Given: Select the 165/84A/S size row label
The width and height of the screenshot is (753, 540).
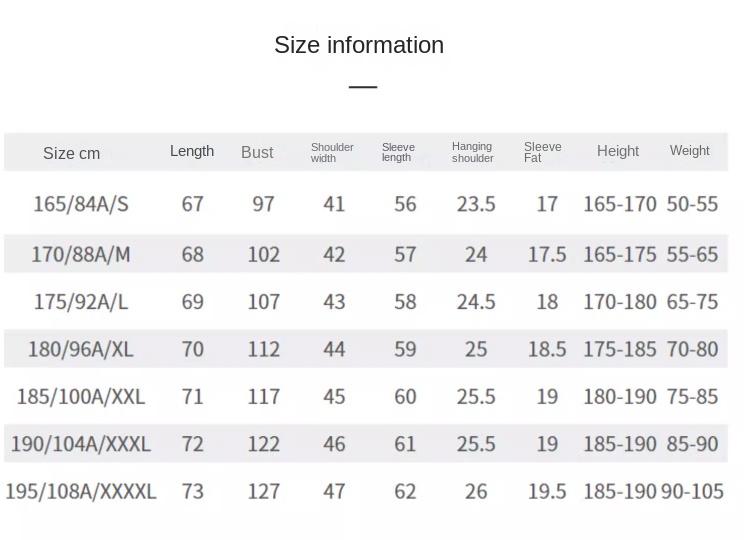Looking at the screenshot, I should (x=81, y=204).
